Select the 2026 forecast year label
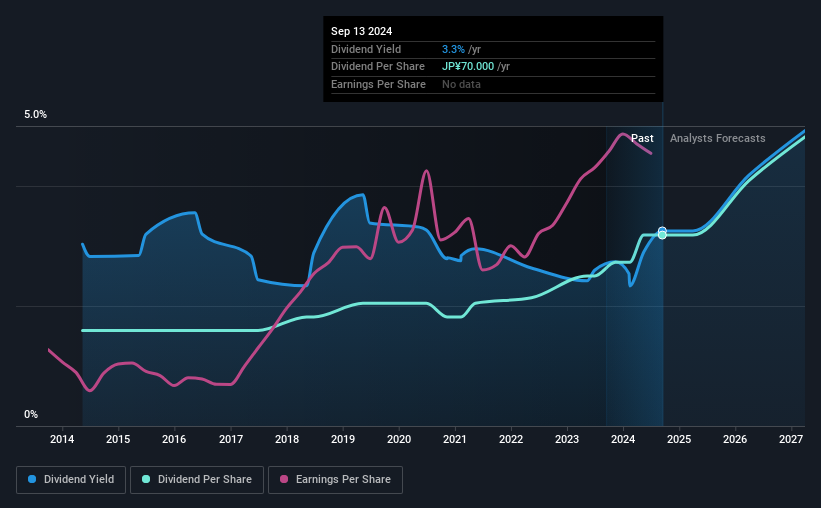This screenshot has height=508, width=821. pyautogui.click(x=735, y=440)
